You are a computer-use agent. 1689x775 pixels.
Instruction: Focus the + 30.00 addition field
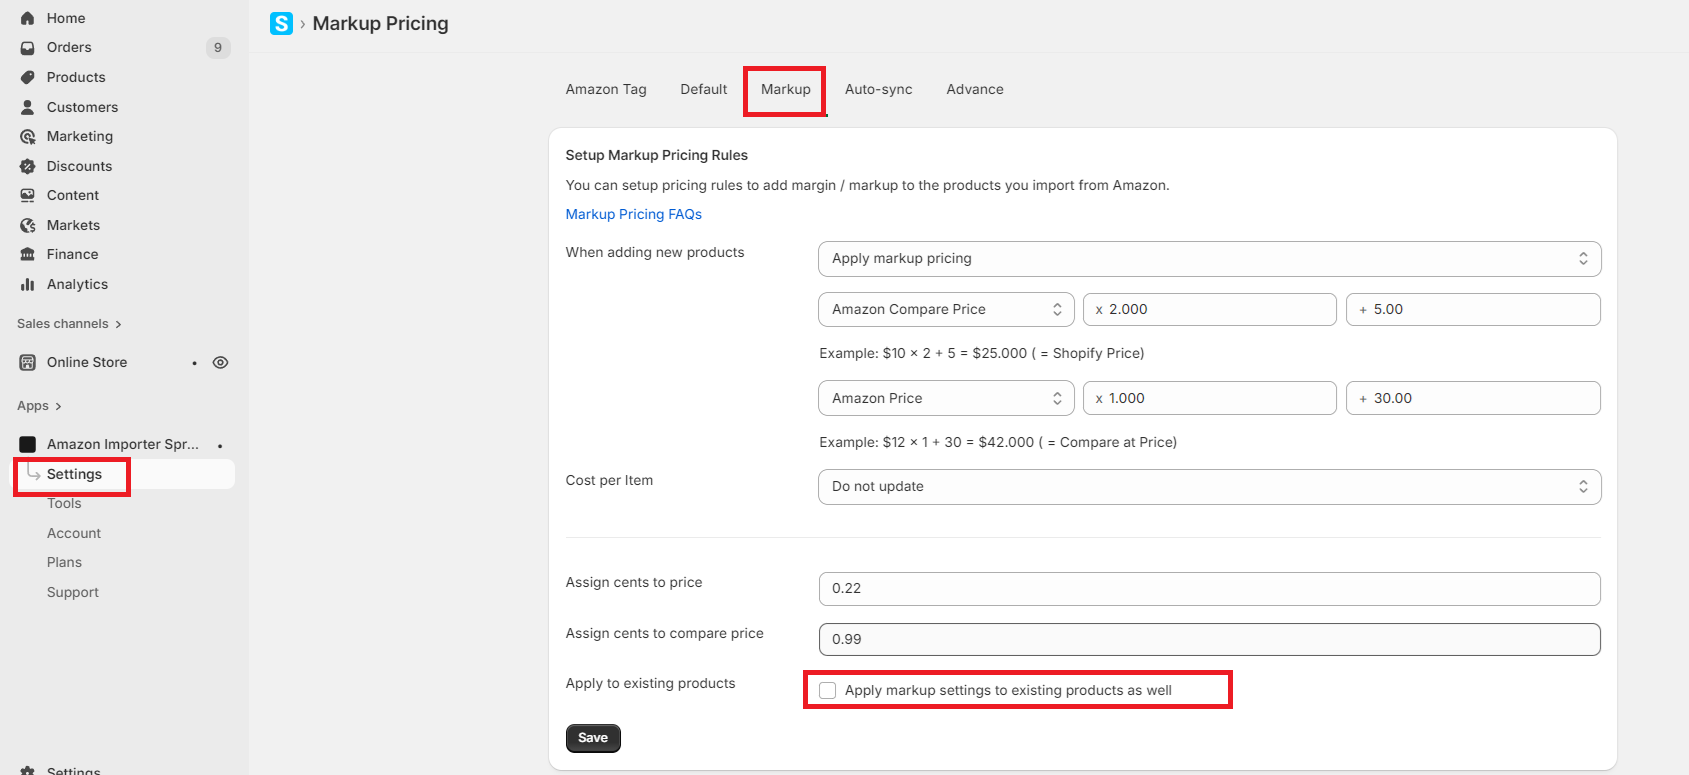pos(1473,398)
